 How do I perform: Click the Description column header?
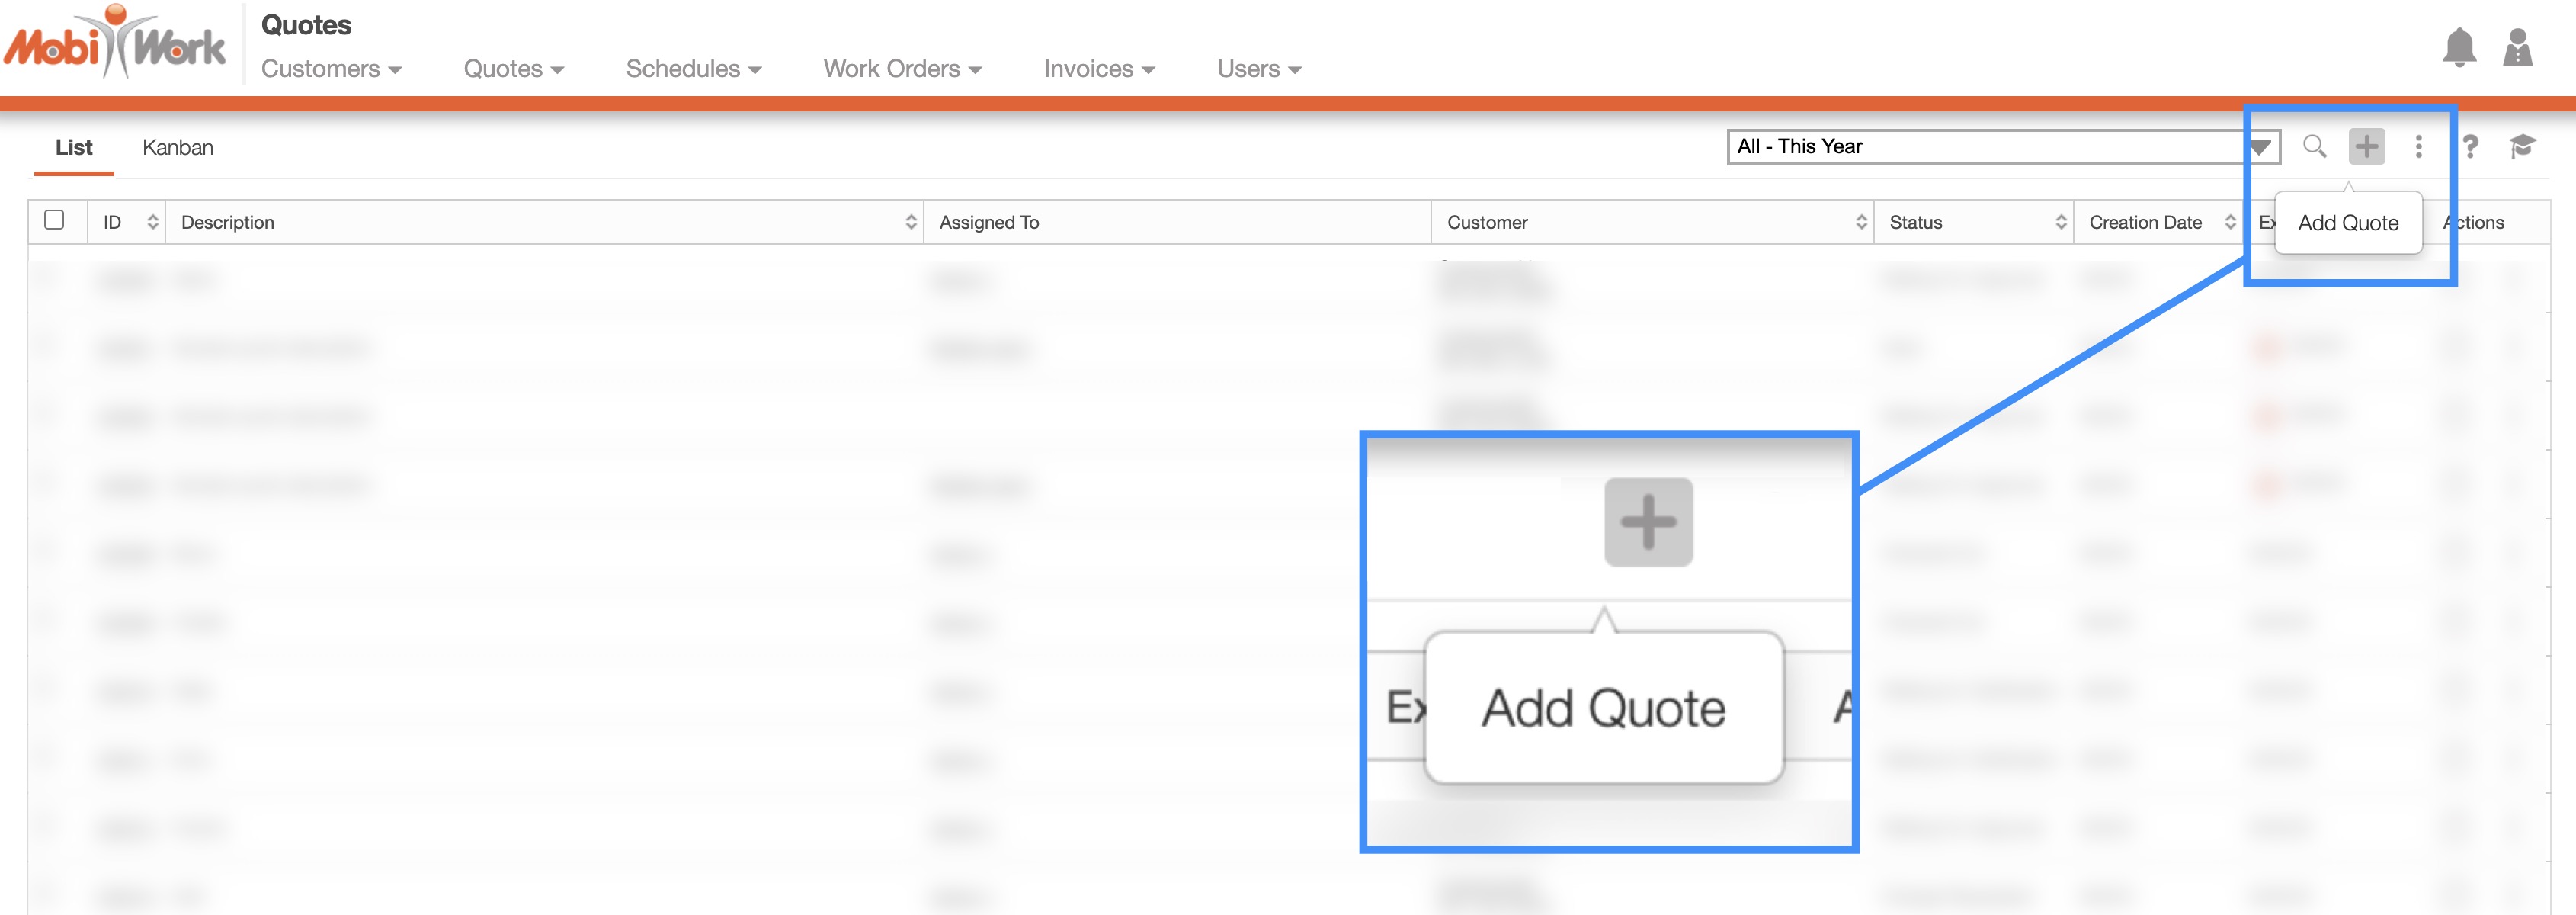228,222
